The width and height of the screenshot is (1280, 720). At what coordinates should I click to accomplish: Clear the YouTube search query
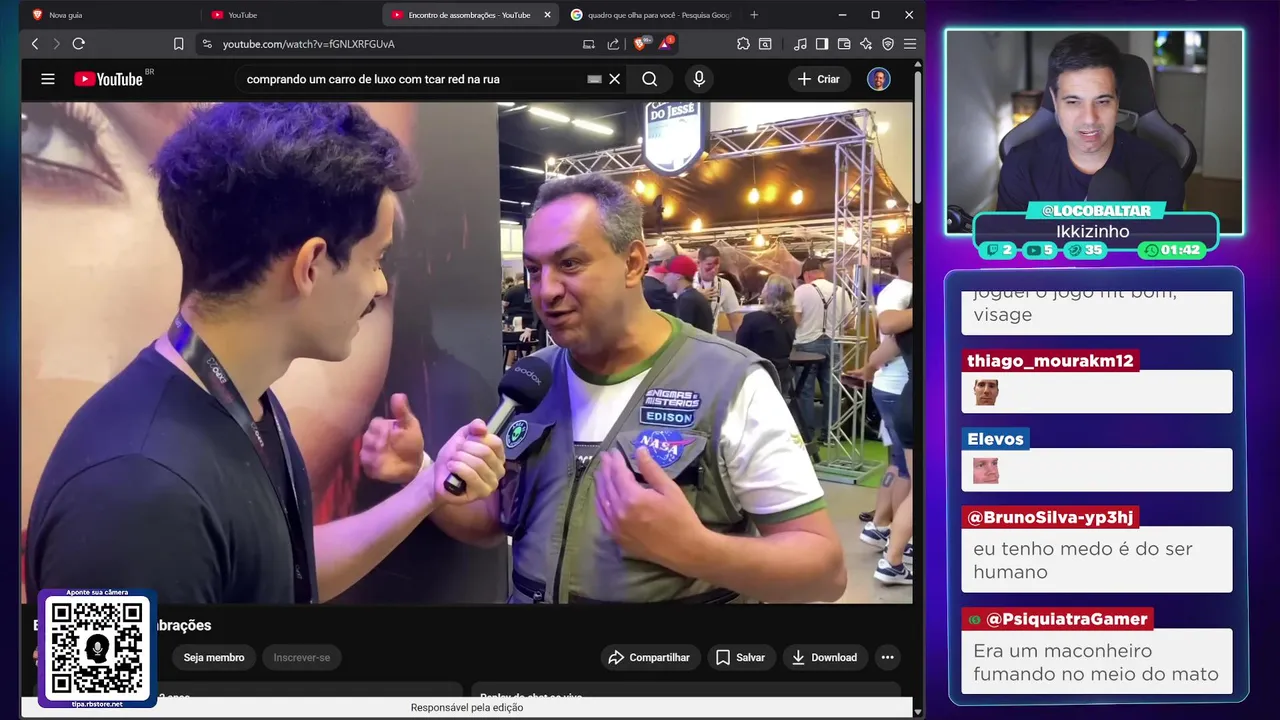(x=615, y=79)
